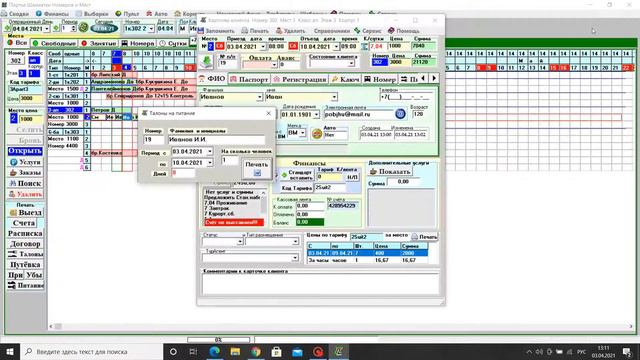
Task: Click the Счета print button
Action: (x=24, y=223)
